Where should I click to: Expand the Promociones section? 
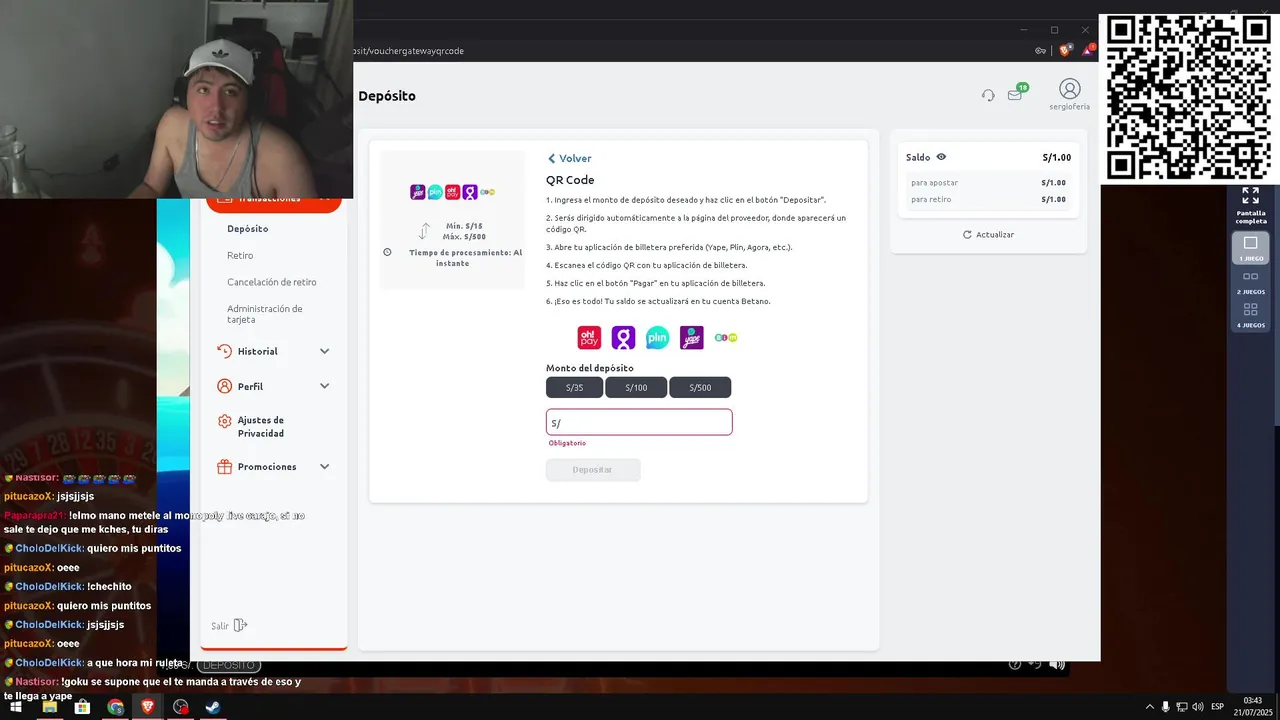(x=273, y=466)
